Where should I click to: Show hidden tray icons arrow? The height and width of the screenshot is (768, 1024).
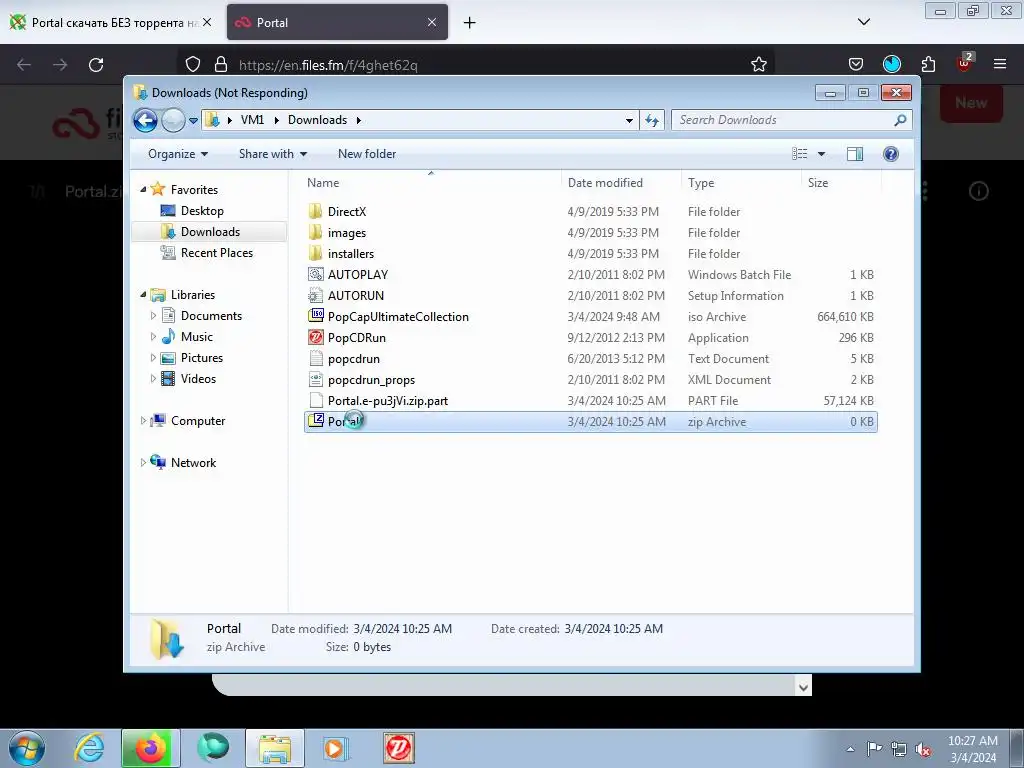tap(850, 749)
